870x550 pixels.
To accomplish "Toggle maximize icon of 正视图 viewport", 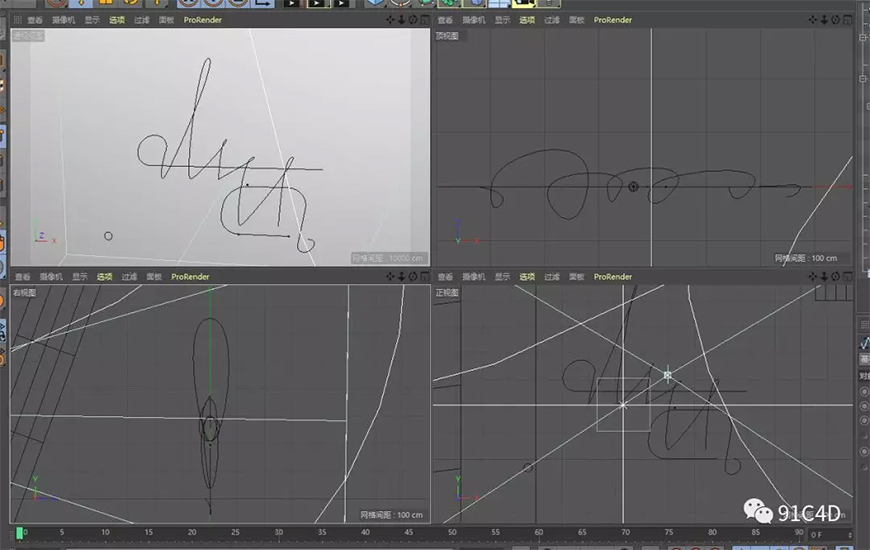I will click(x=847, y=276).
